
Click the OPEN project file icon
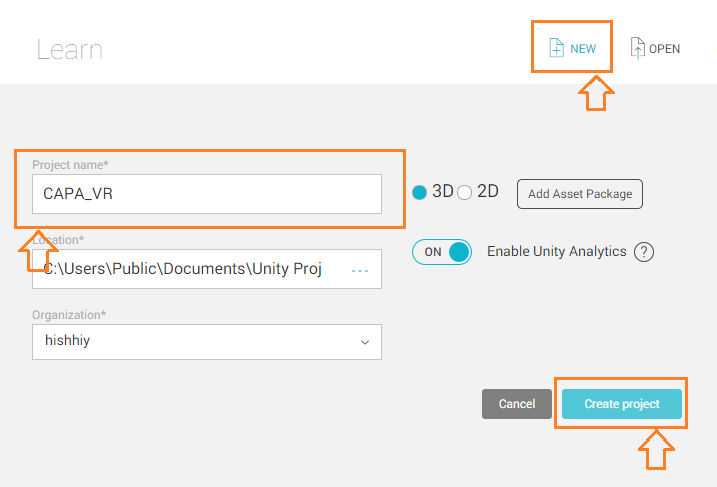point(637,48)
